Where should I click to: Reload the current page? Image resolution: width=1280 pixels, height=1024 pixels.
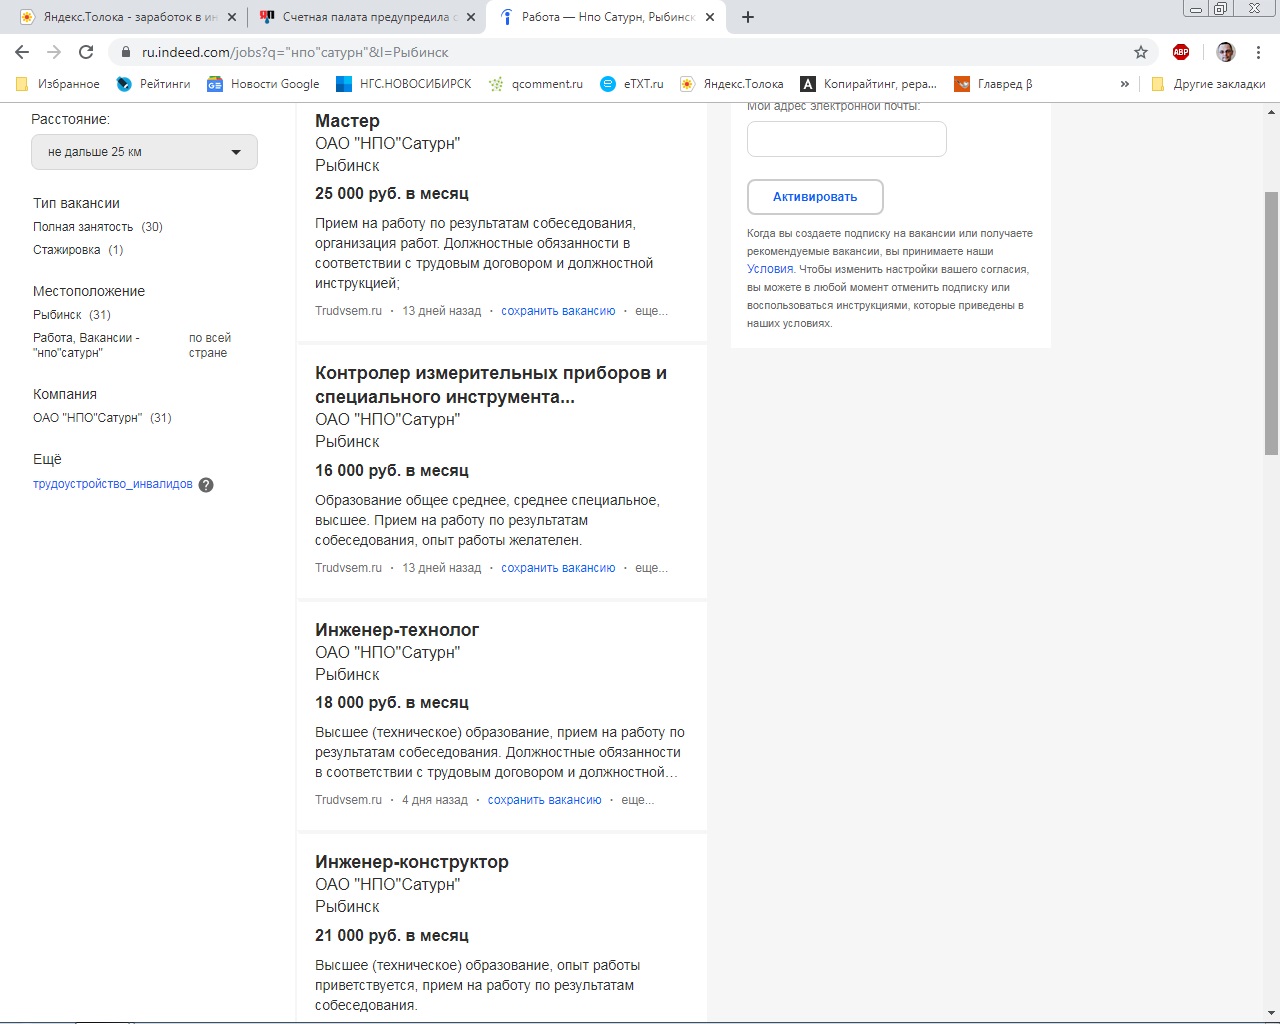pyautogui.click(x=86, y=52)
